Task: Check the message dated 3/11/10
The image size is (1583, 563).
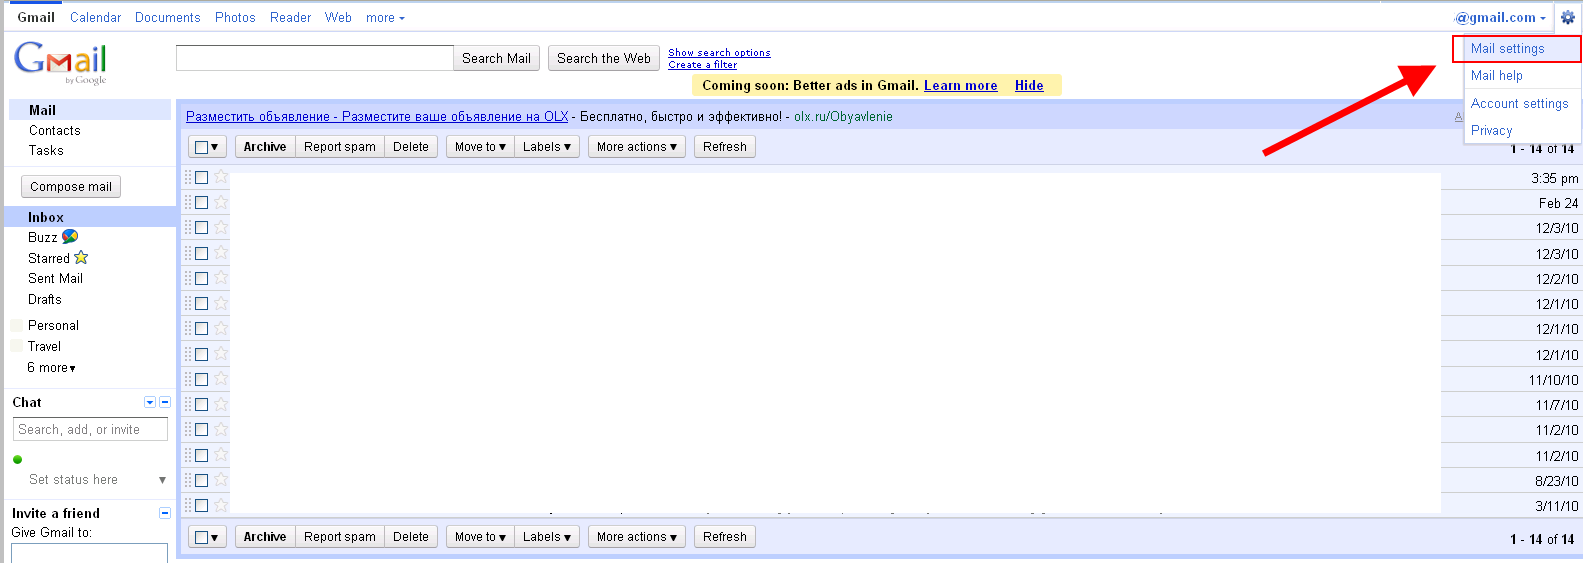Action: (x=201, y=505)
